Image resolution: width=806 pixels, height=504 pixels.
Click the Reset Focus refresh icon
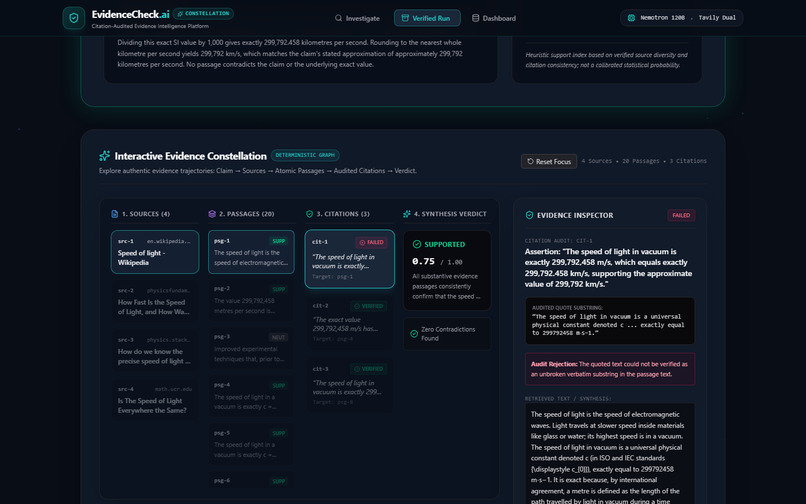click(530, 161)
